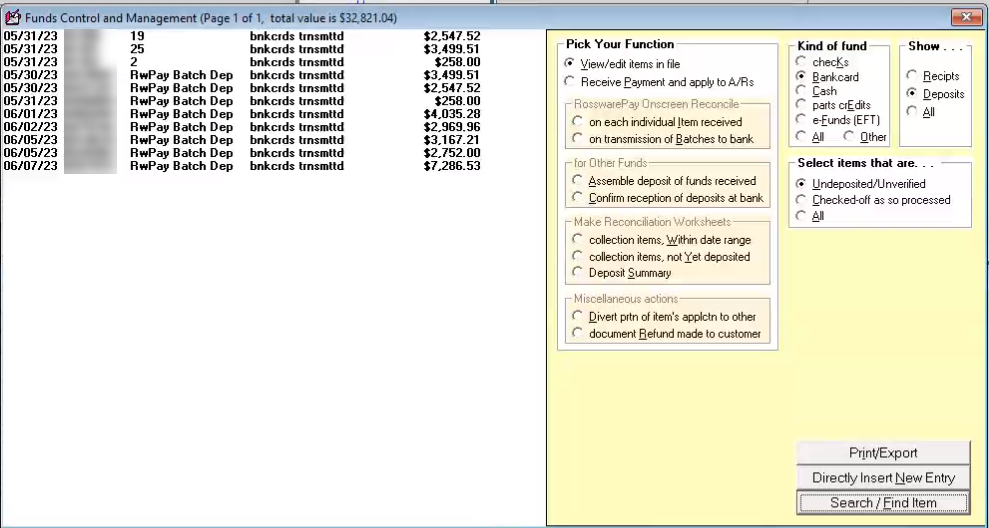The image size is (989, 528).
Task: Close the Funds Control and Management window
Action: click(966, 17)
